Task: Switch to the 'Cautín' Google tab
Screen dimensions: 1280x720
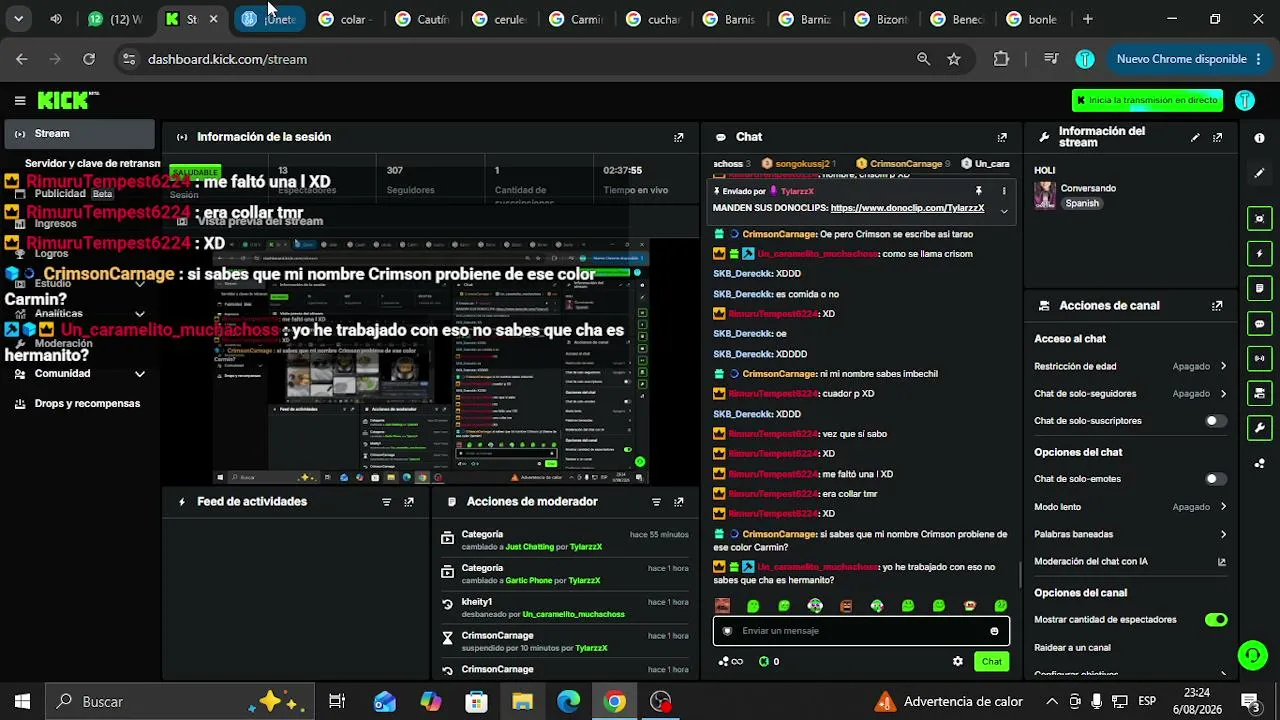Action: [423, 19]
